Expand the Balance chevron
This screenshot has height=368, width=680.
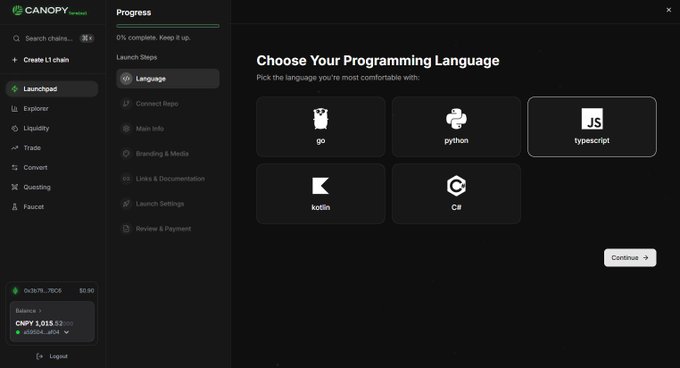click(40, 311)
